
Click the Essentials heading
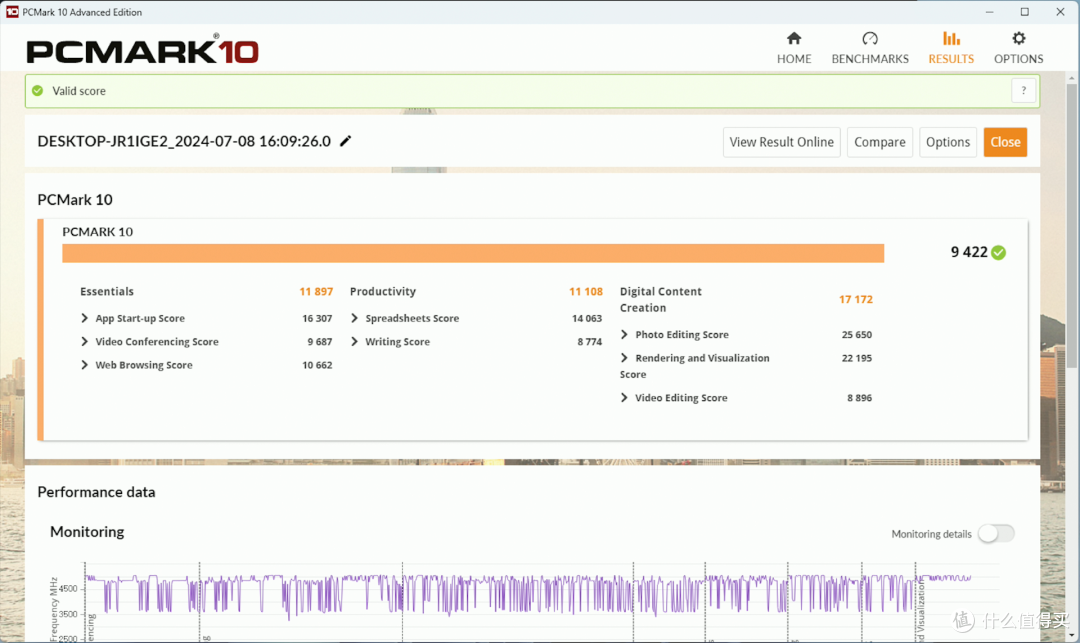pos(107,292)
